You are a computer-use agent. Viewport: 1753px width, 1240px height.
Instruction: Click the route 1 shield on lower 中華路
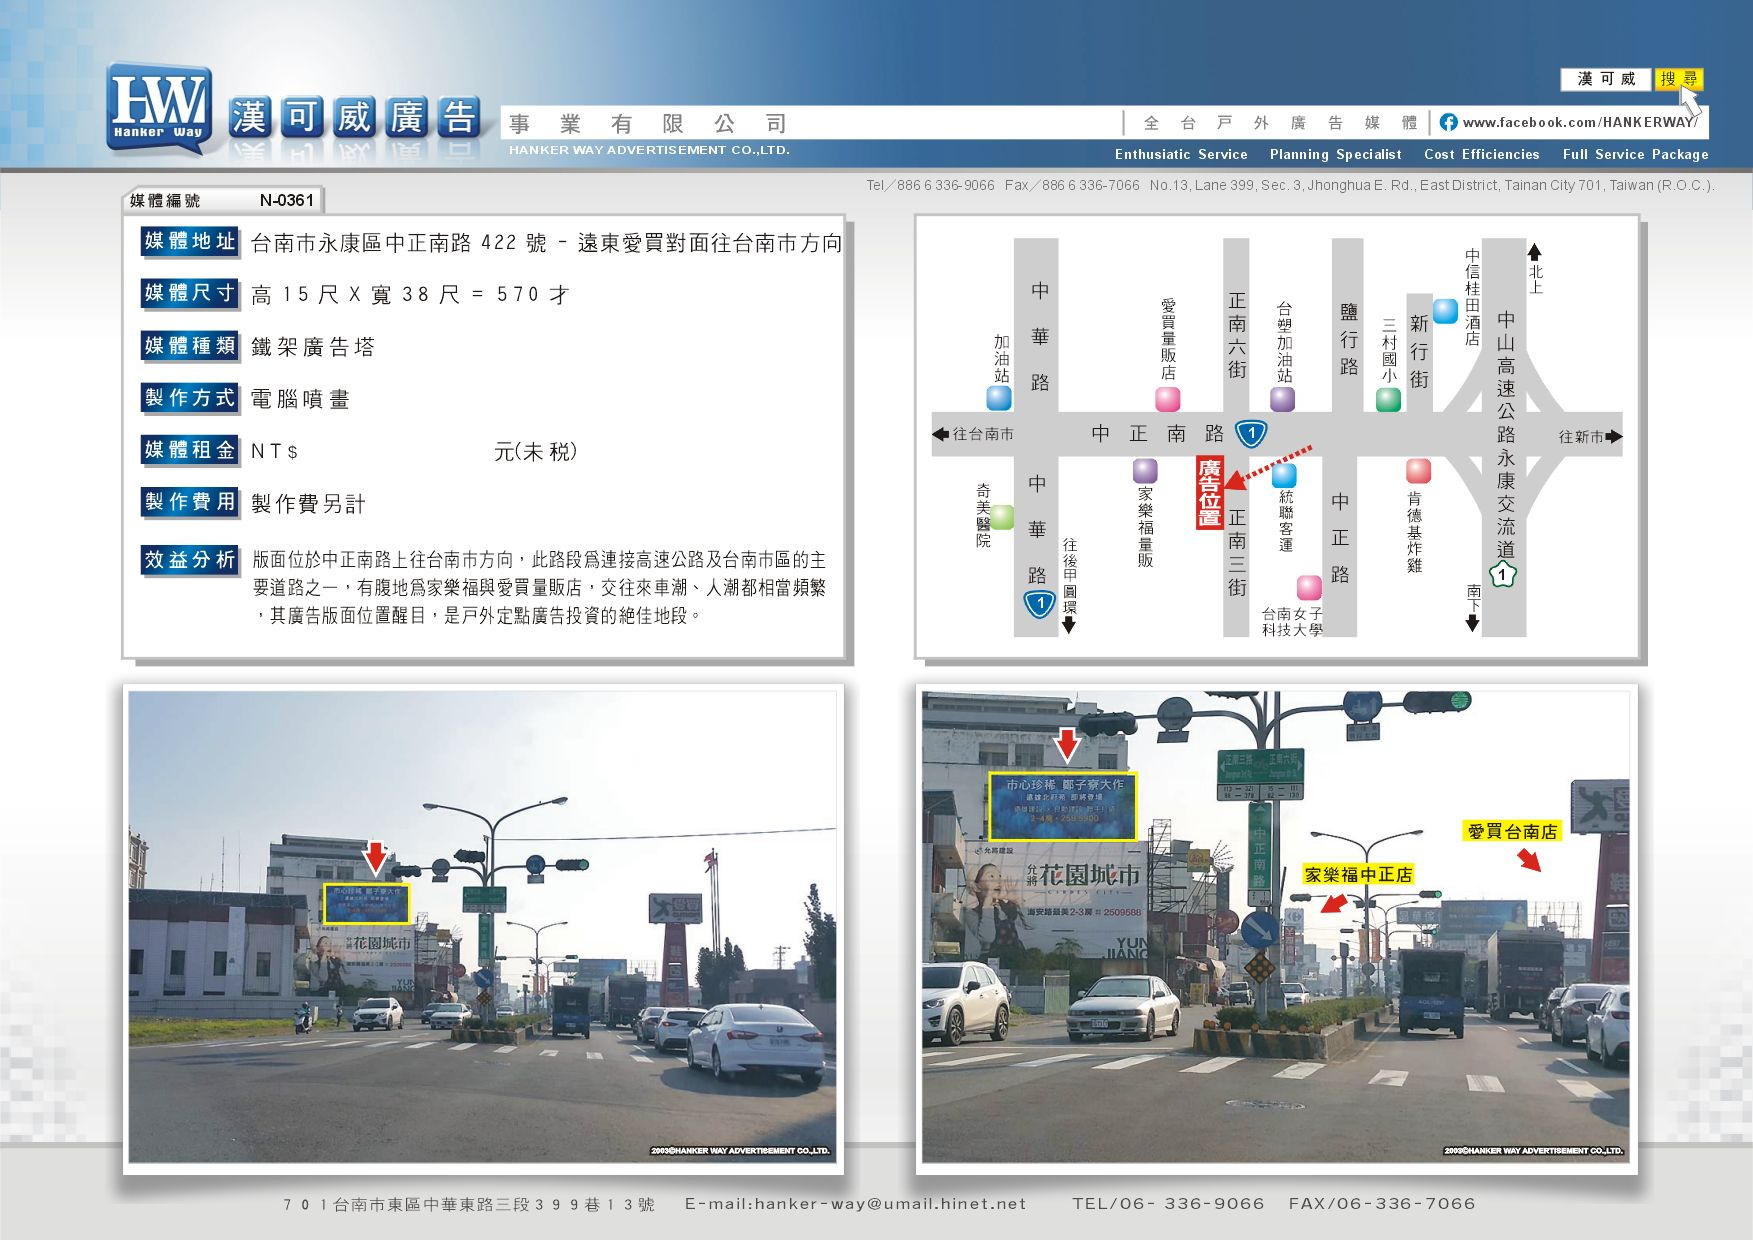[x=1040, y=603]
